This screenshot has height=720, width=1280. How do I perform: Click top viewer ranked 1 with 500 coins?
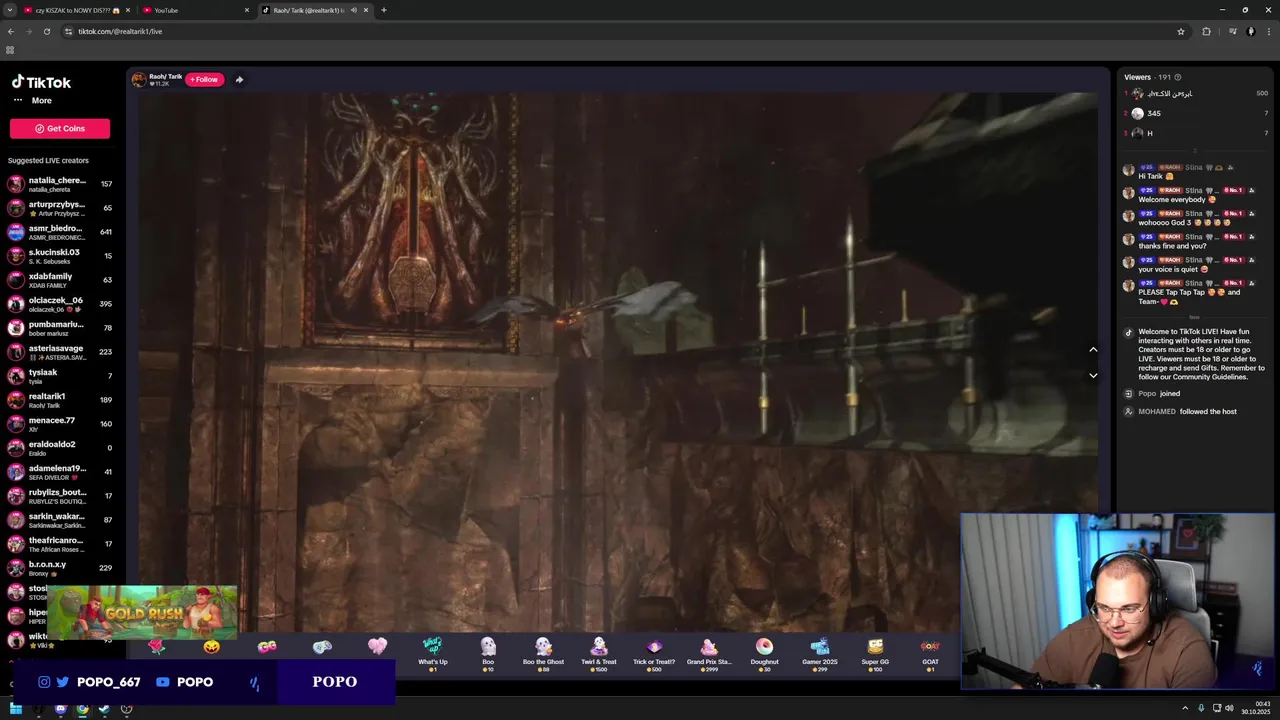point(1196,93)
